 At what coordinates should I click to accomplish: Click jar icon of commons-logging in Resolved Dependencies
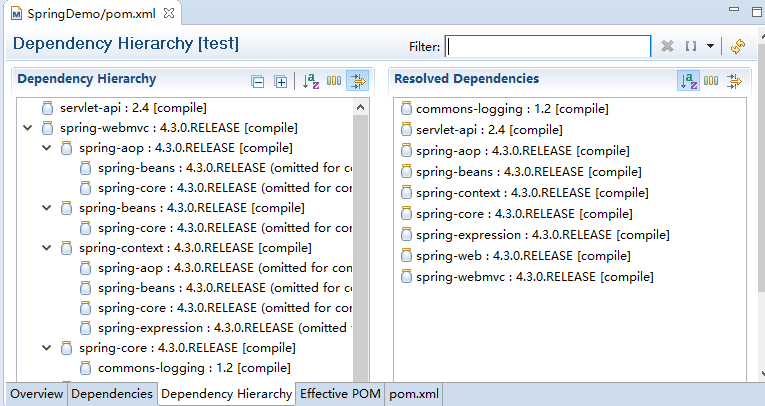coord(406,109)
